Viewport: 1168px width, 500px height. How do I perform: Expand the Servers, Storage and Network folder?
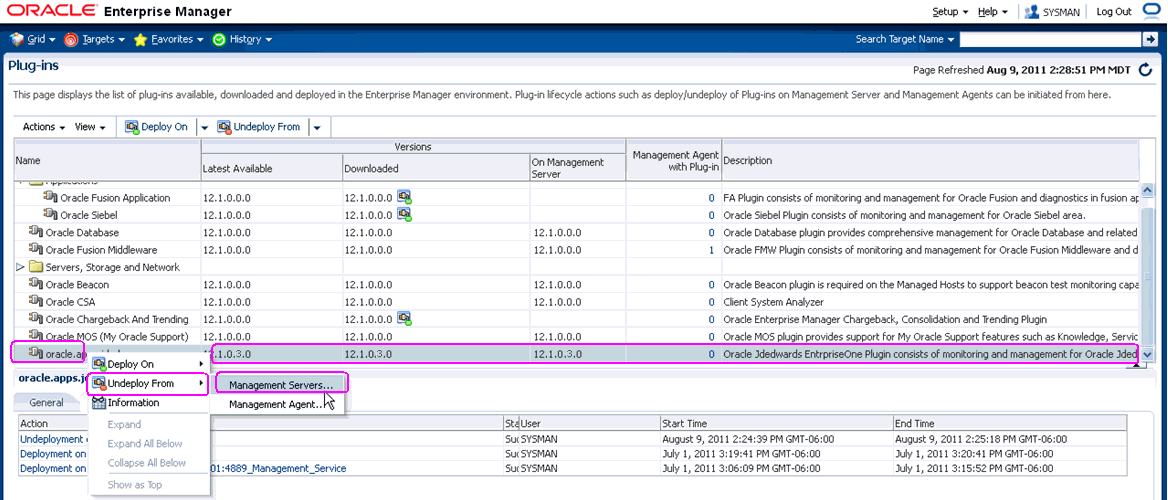[21, 267]
